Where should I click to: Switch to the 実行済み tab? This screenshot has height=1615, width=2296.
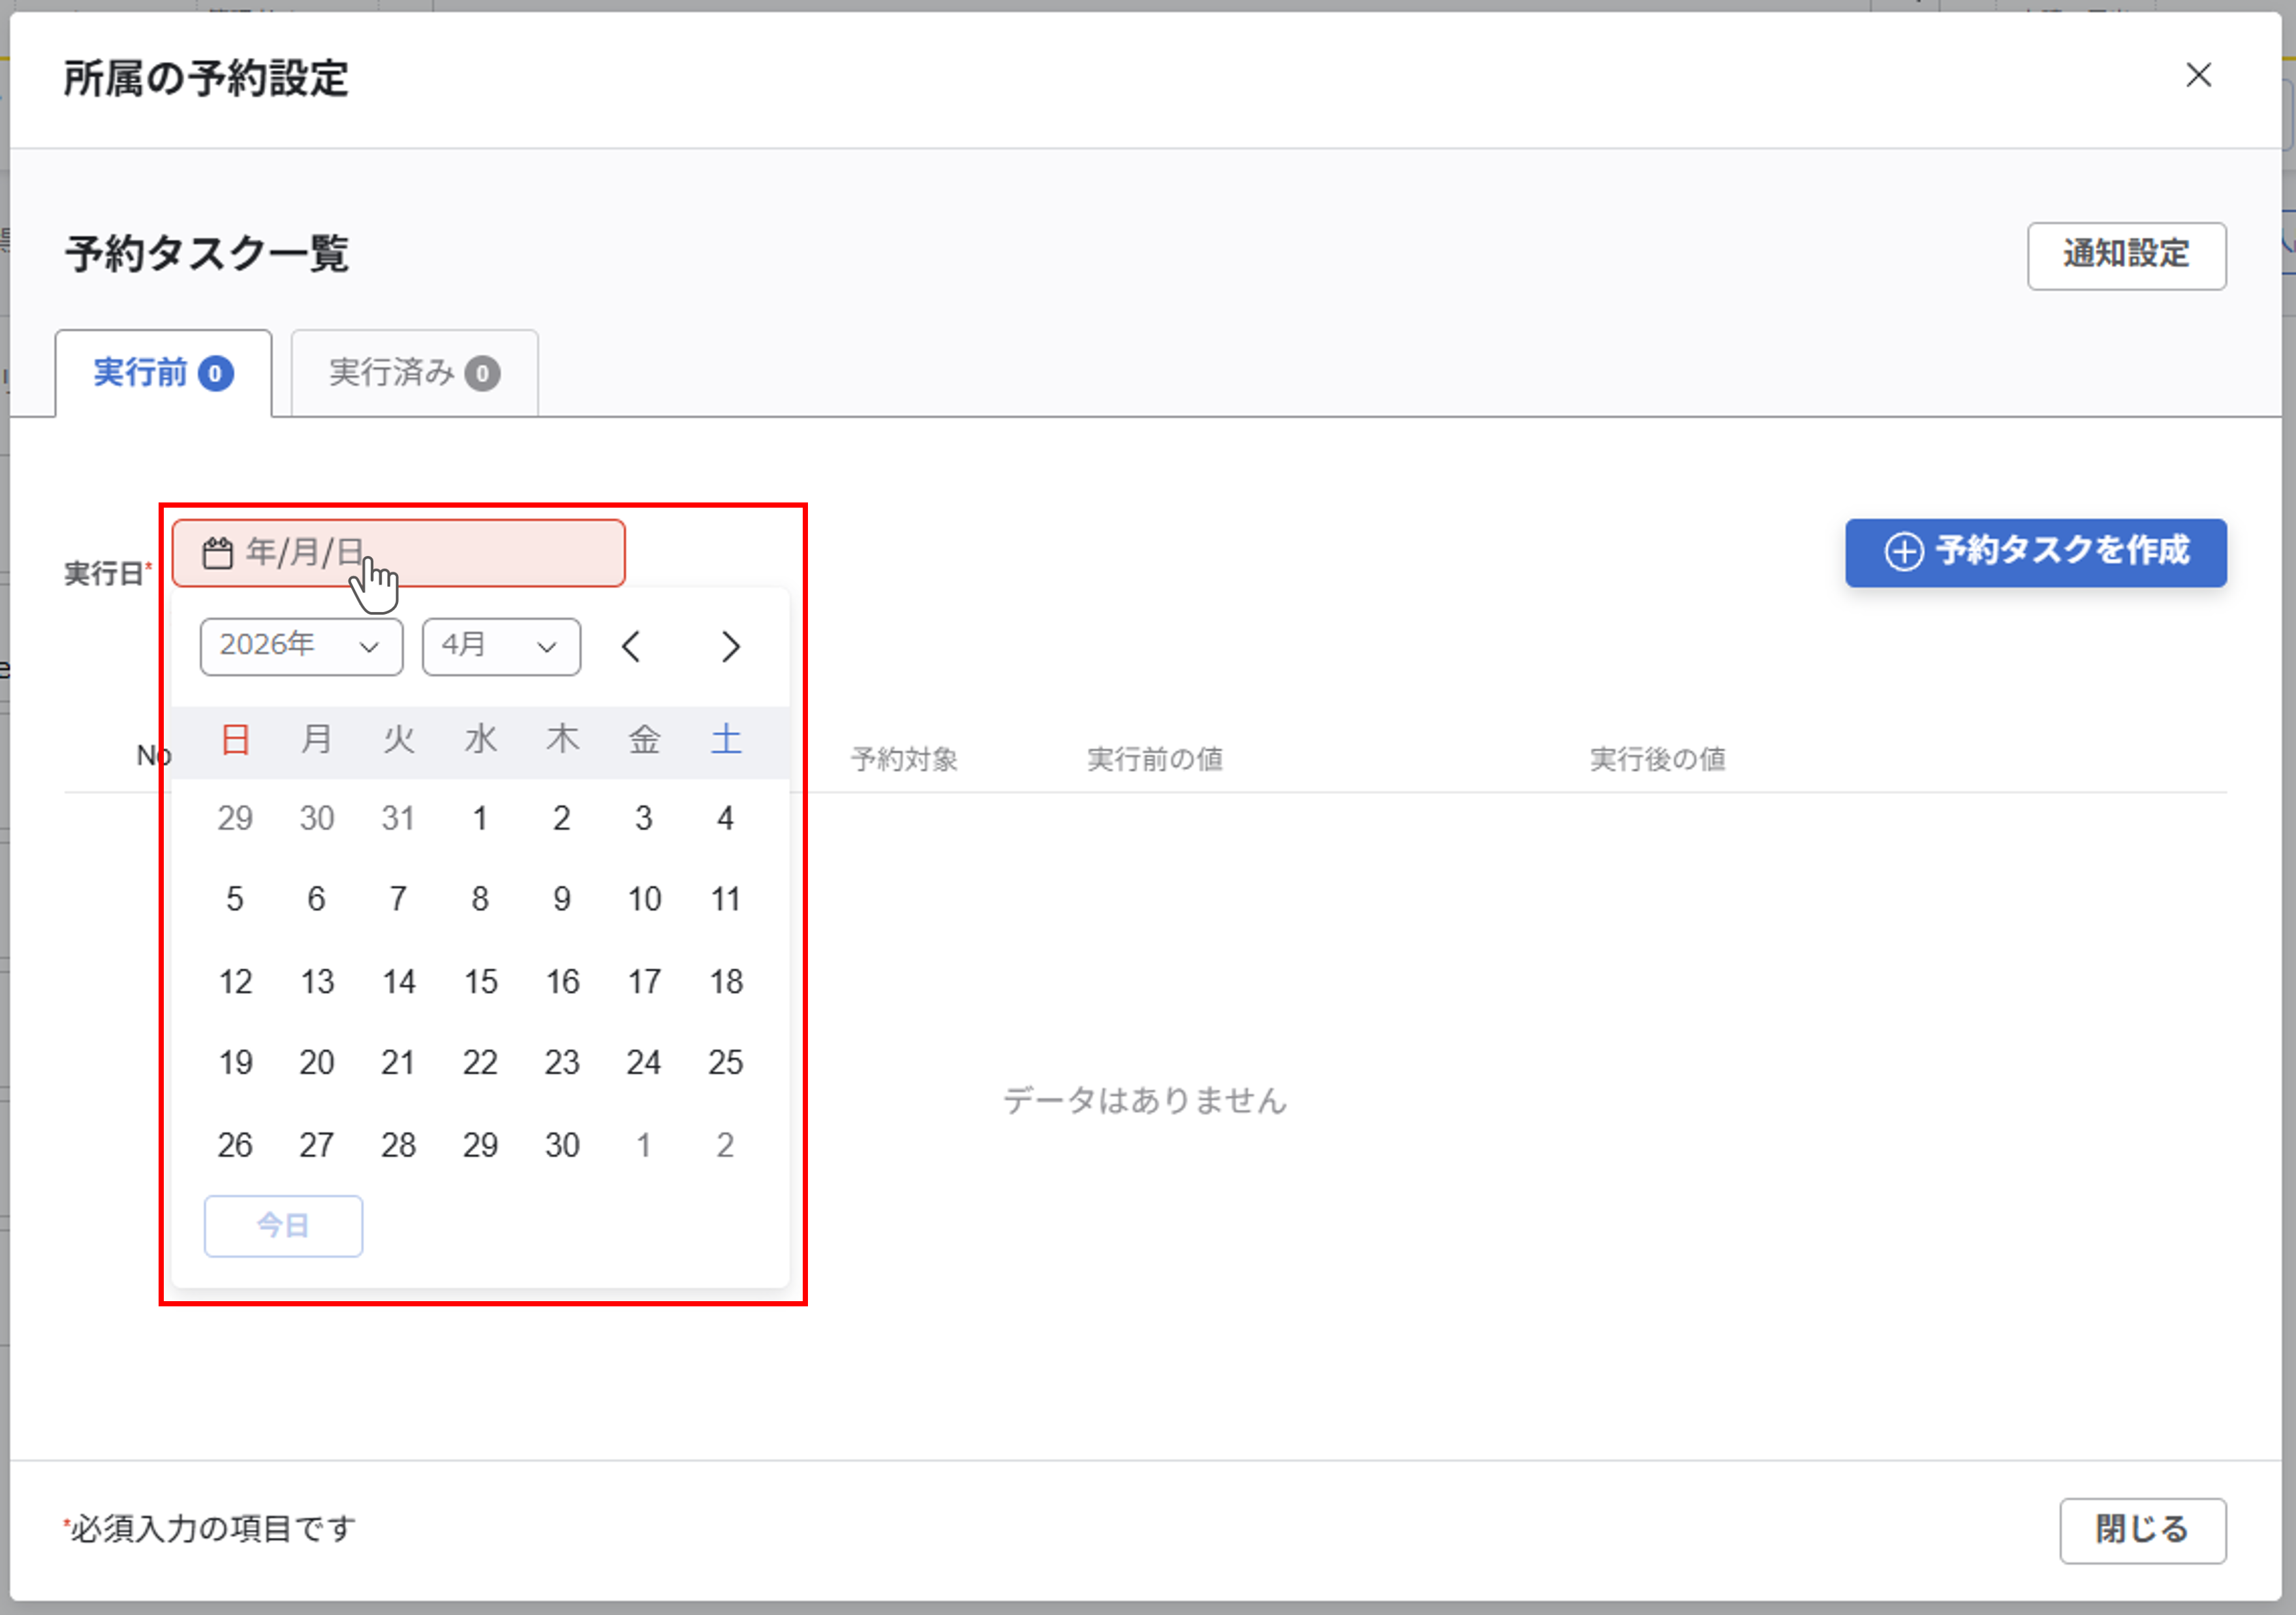[x=414, y=373]
